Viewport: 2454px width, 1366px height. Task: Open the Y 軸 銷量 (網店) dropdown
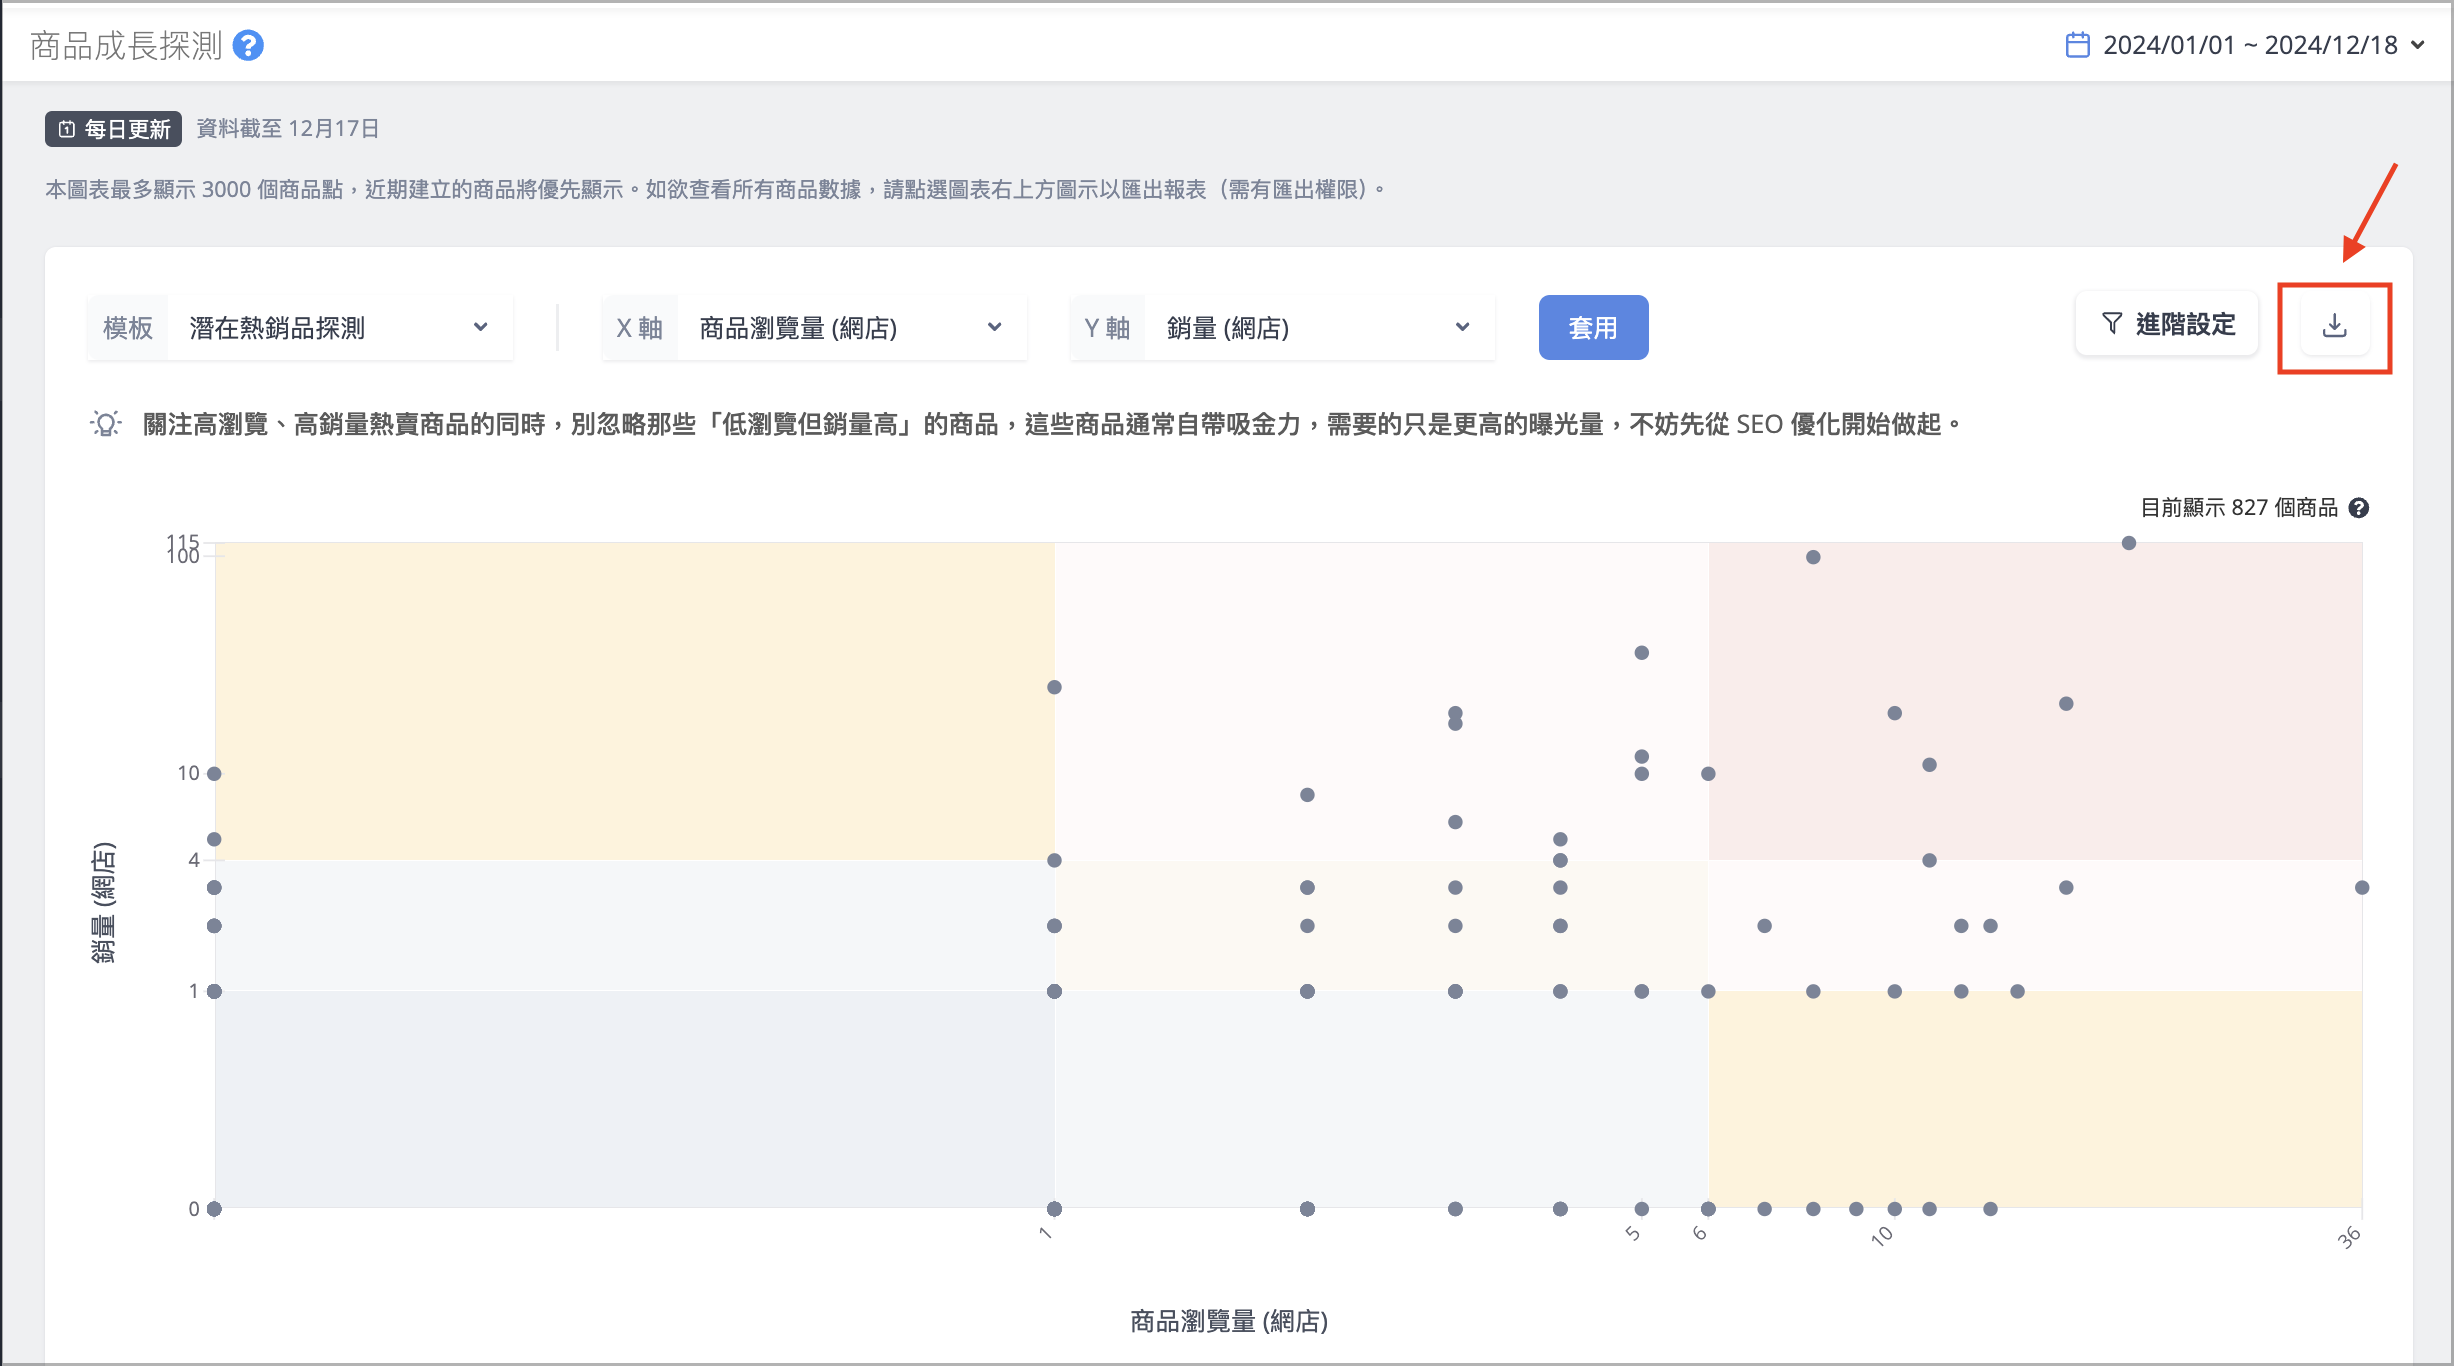pyautogui.click(x=1282, y=328)
